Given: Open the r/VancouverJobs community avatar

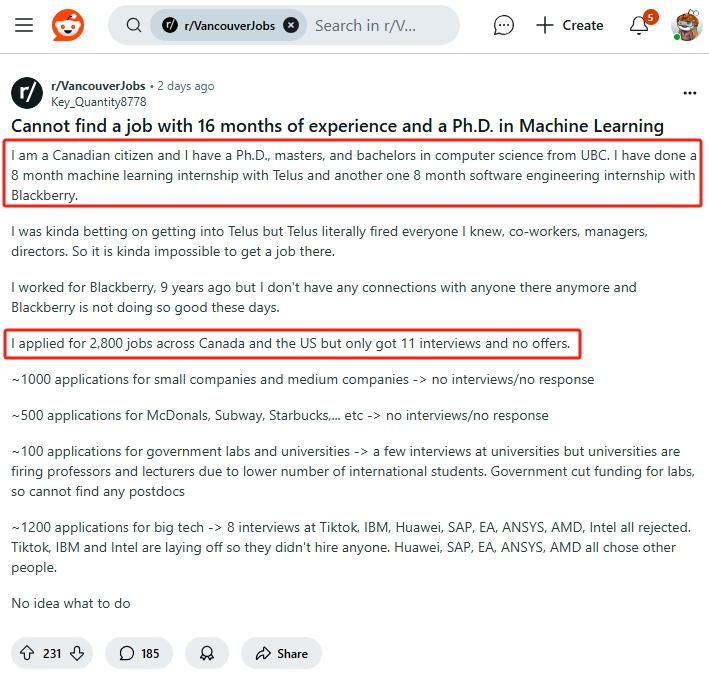Looking at the screenshot, I should coord(27,93).
